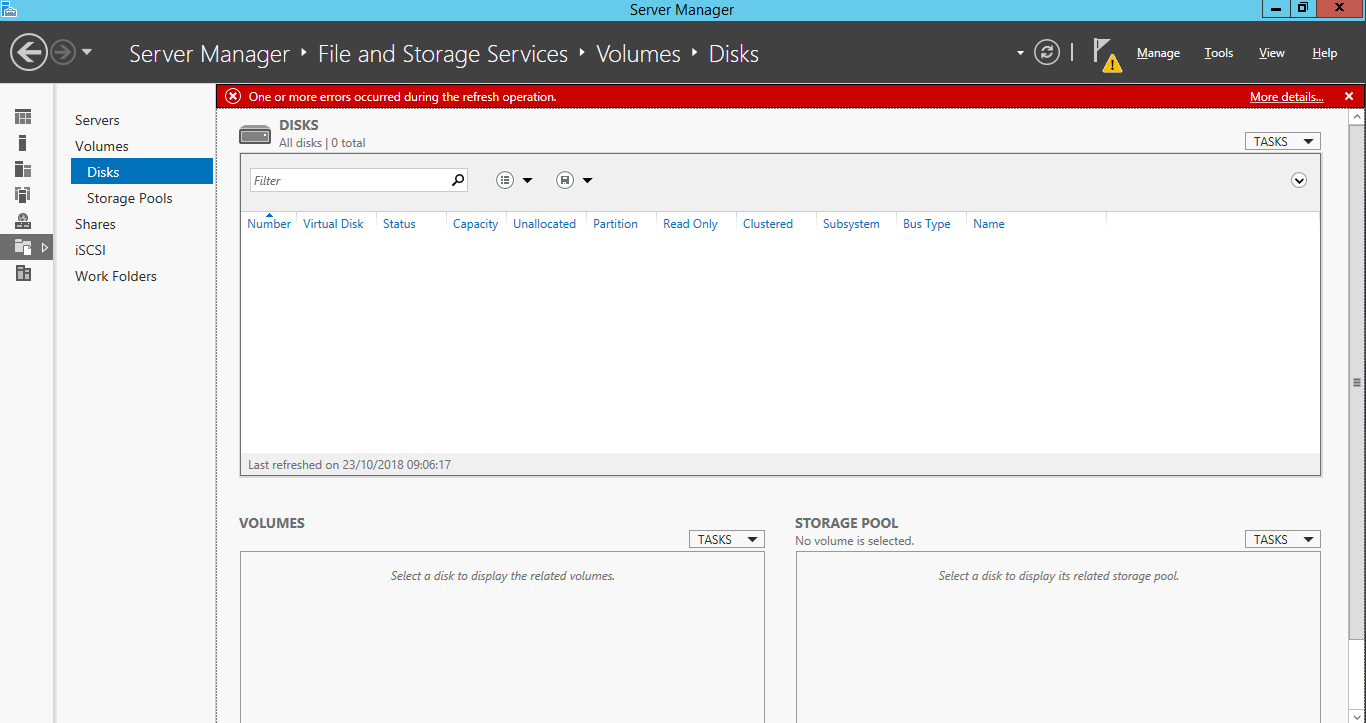
Task: Refresh Server Manager with the refresh icon
Action: coord(1047,52)
